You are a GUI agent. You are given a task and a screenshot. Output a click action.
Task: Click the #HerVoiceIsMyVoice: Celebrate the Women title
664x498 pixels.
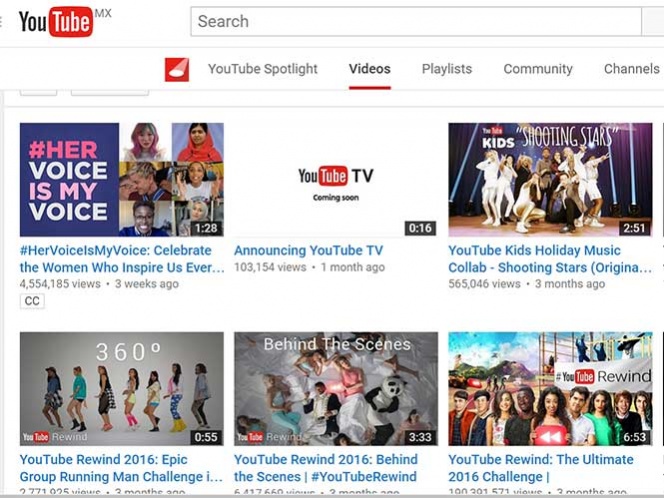pos(122,259)
